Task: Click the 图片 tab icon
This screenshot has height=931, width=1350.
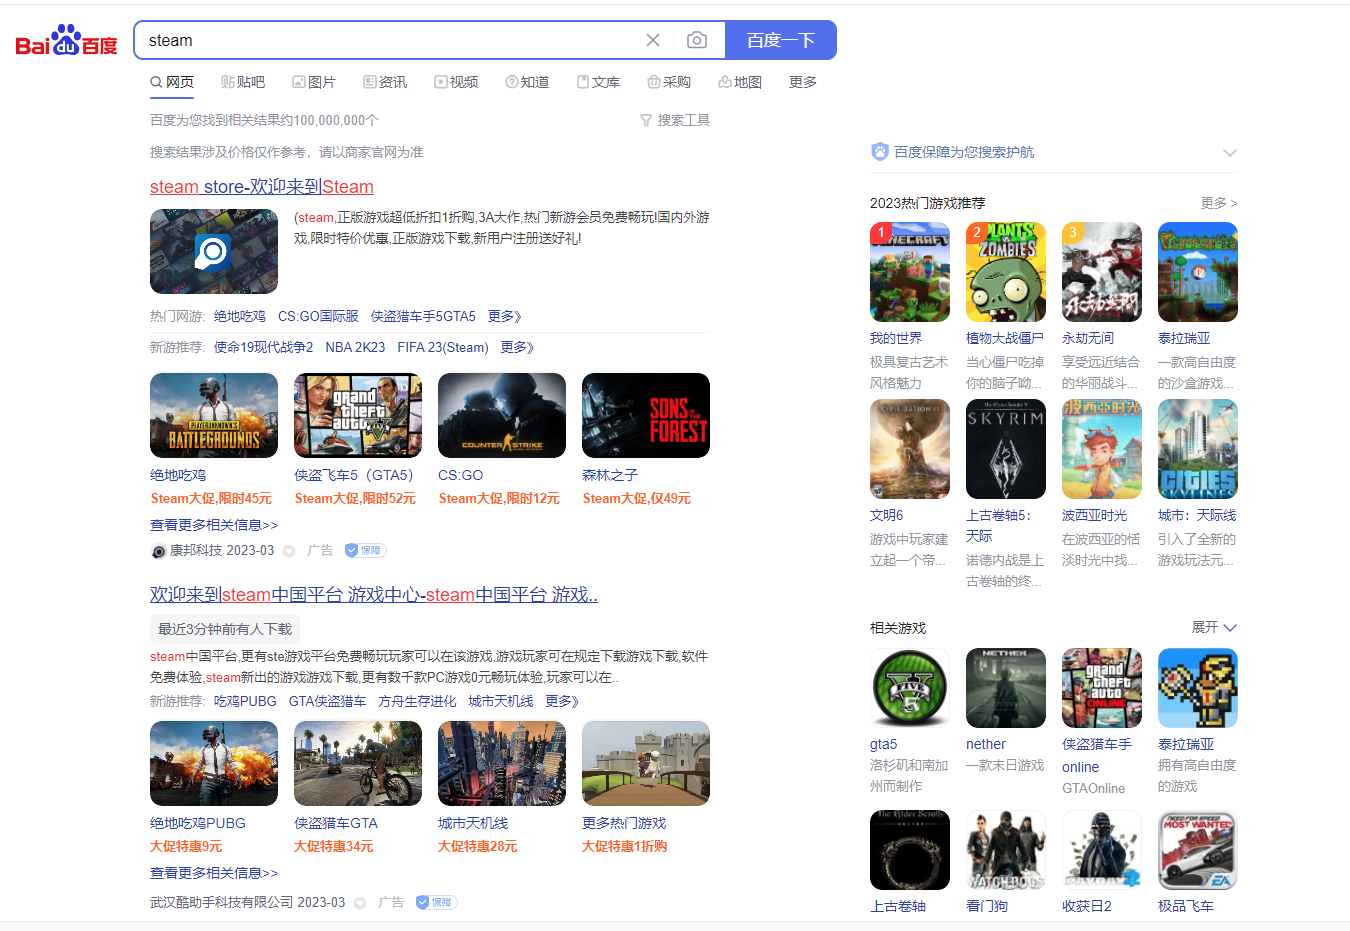Action: click(299, 81)
